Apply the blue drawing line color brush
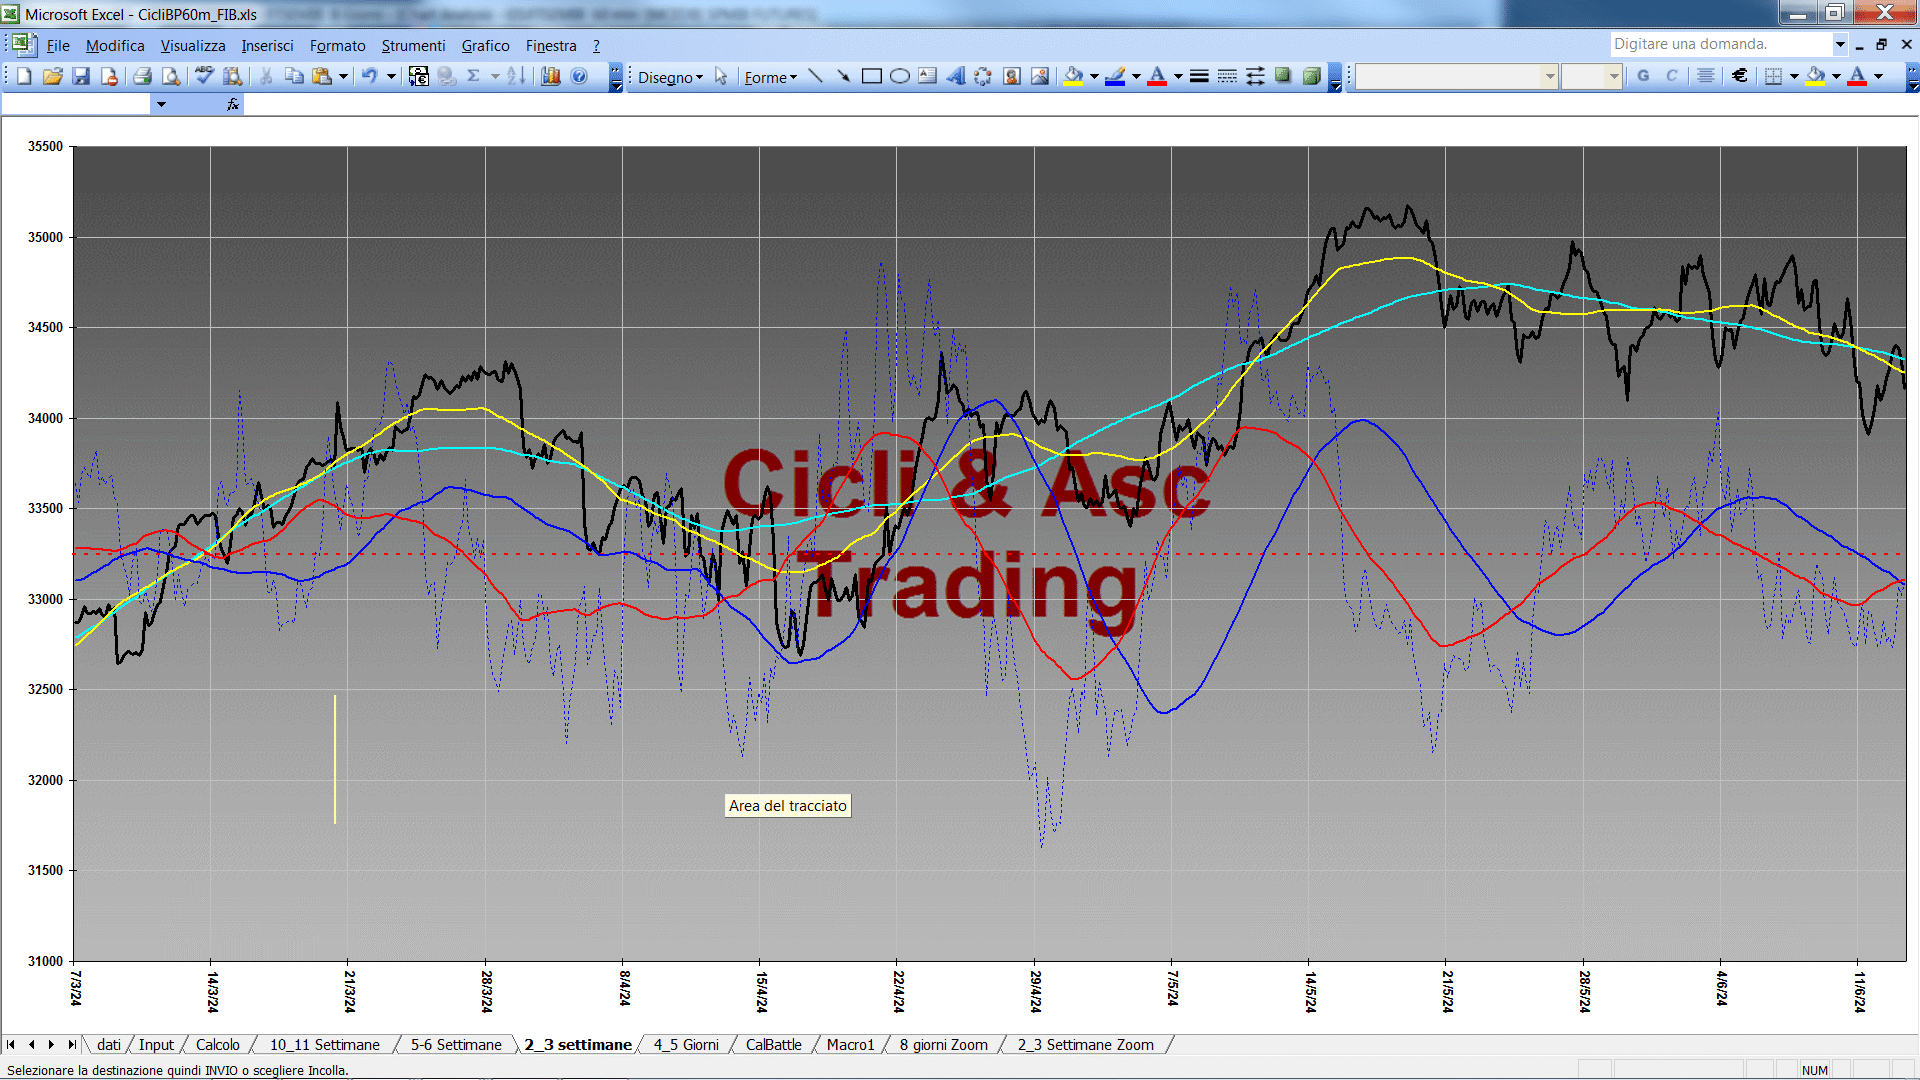Image resolution: width=1920 pixels, height=1080 pixels. tap(1115, 76)
